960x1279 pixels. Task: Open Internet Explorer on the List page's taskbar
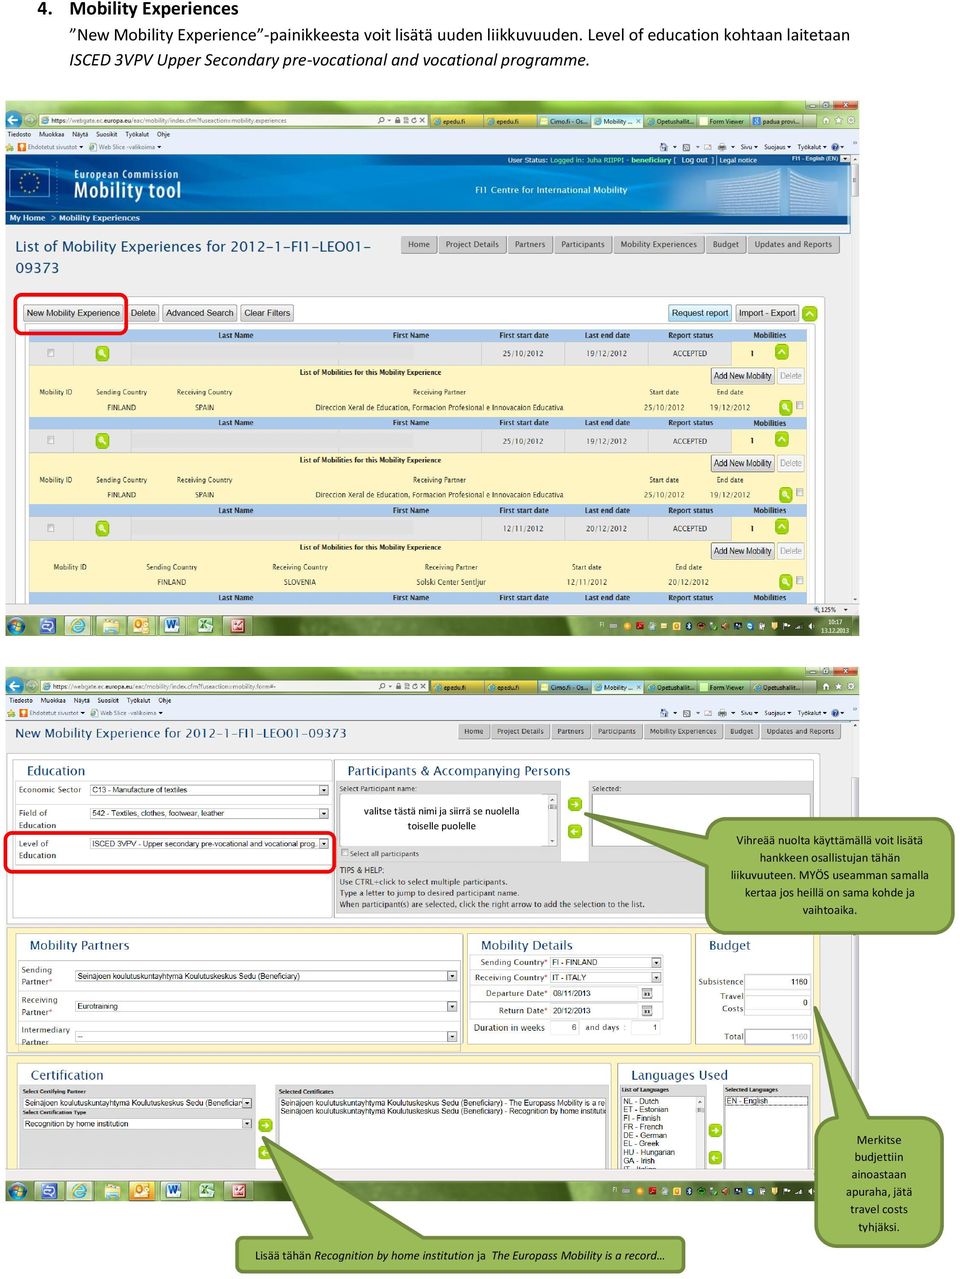tap(78, 626)
